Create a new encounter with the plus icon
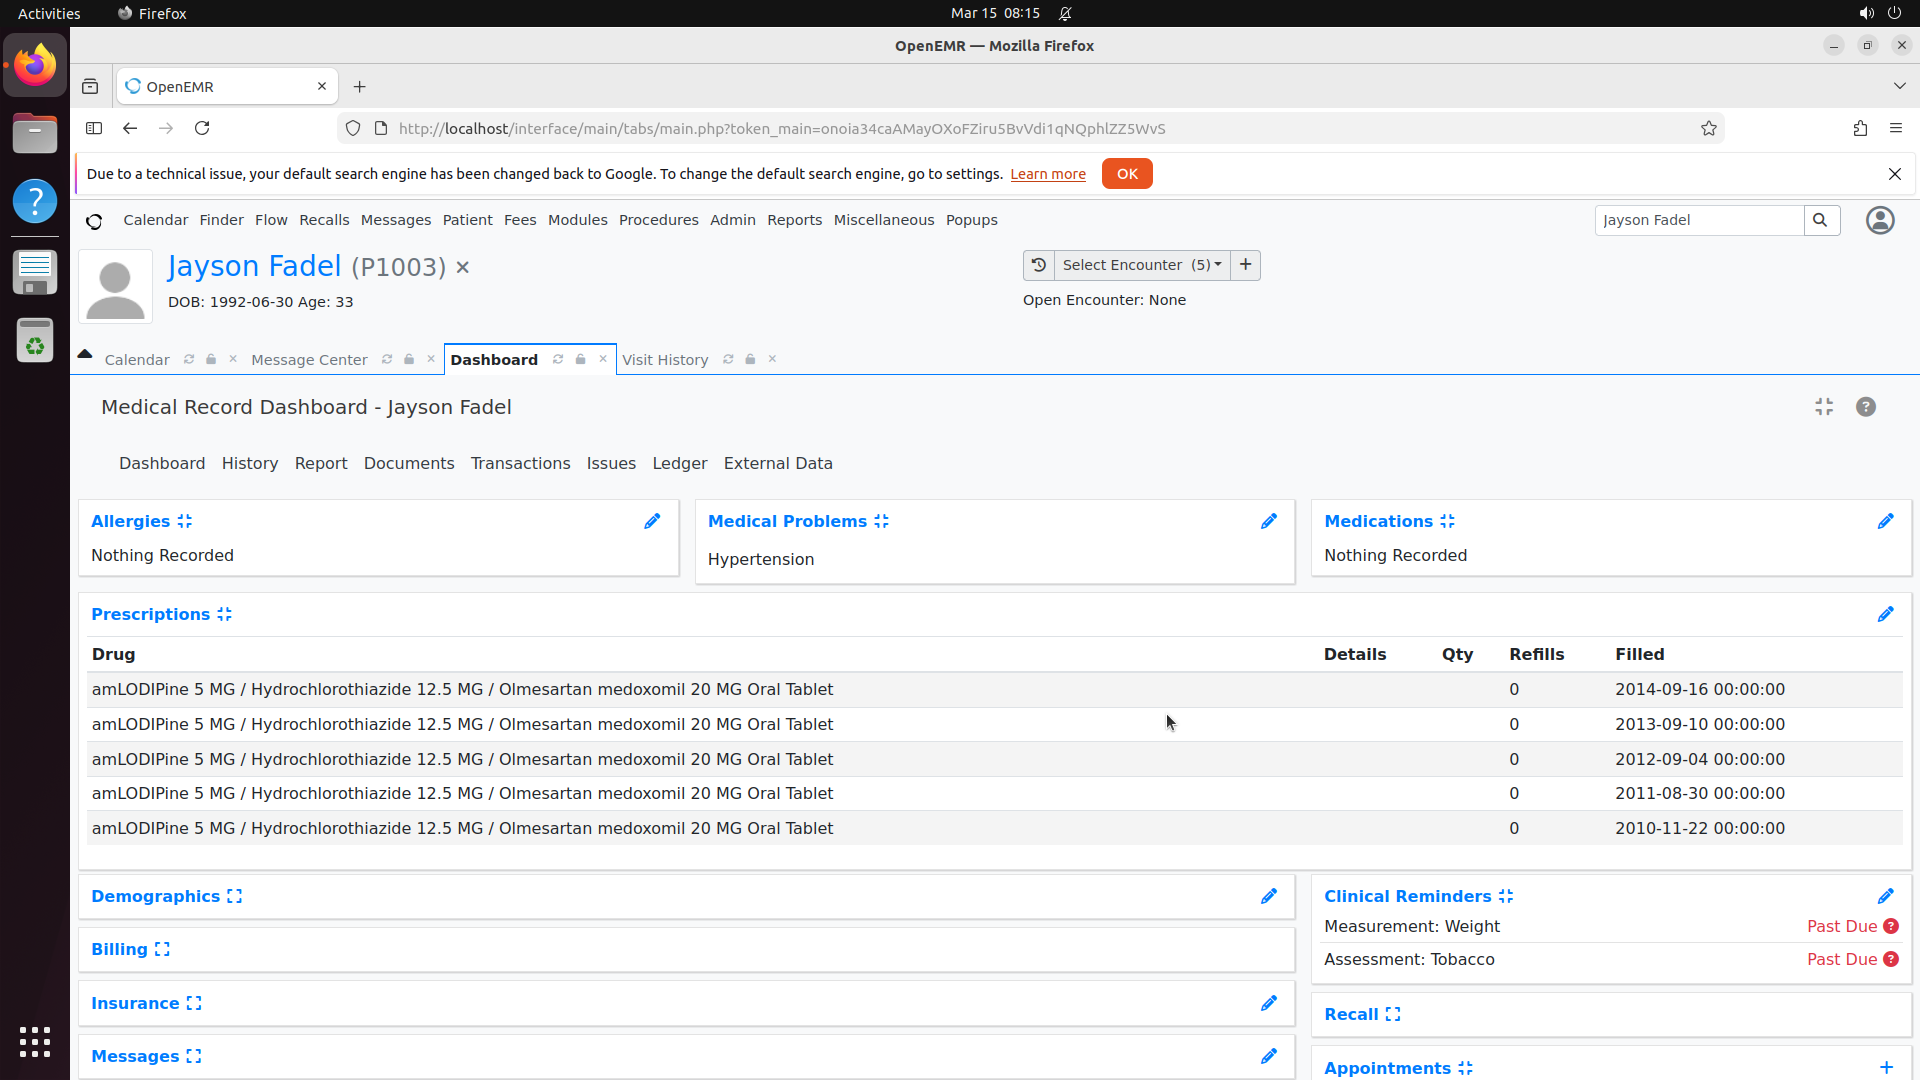This screenshot has width=1920, height=1080. (x=1244, y=265)
